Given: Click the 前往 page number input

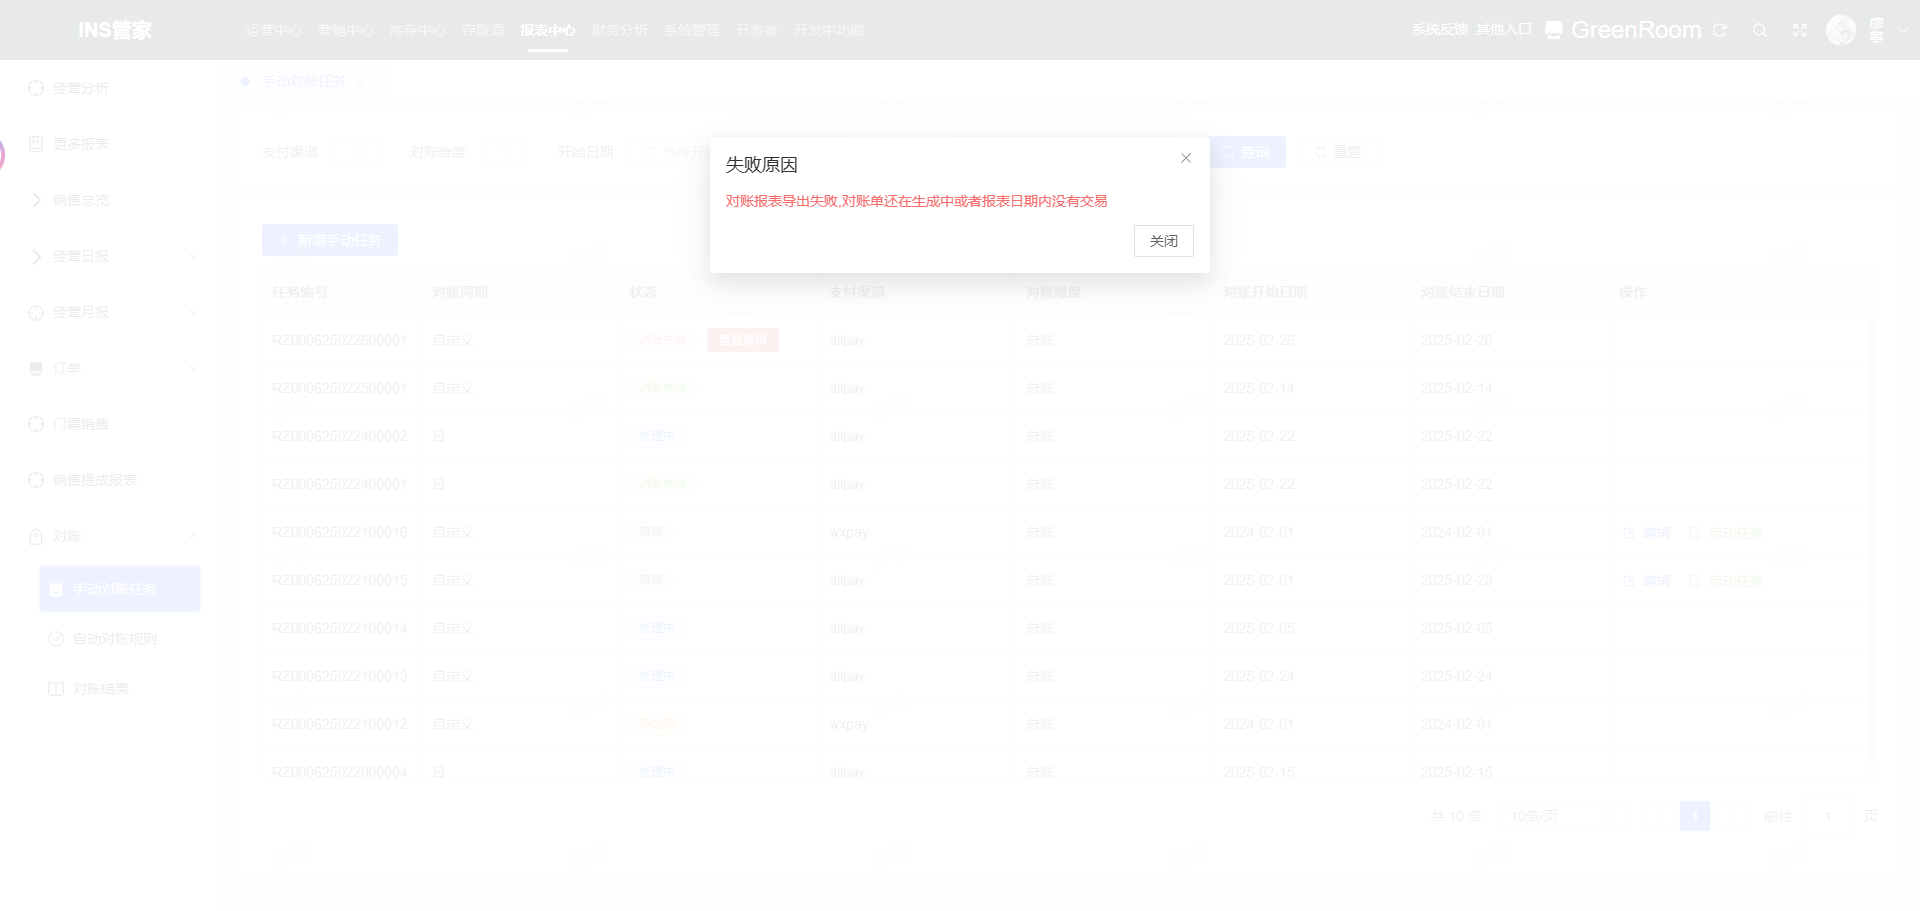Looking at the screenshot, I should tap(1827, 816).
